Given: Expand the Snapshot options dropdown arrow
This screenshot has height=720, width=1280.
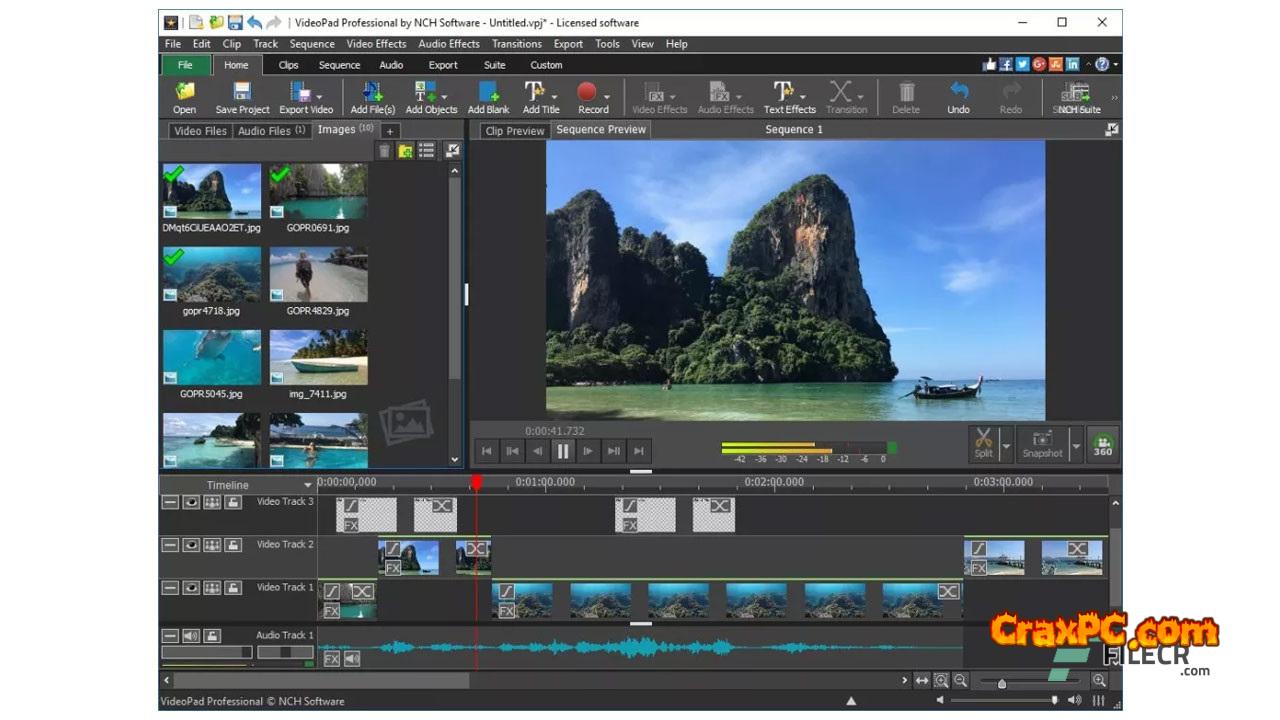Looking at the screenshot, I should pos(1076,444).
